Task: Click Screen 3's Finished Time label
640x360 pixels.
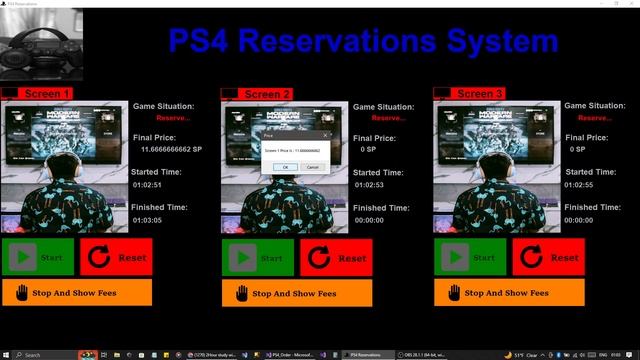Action: tap(593, 207)
